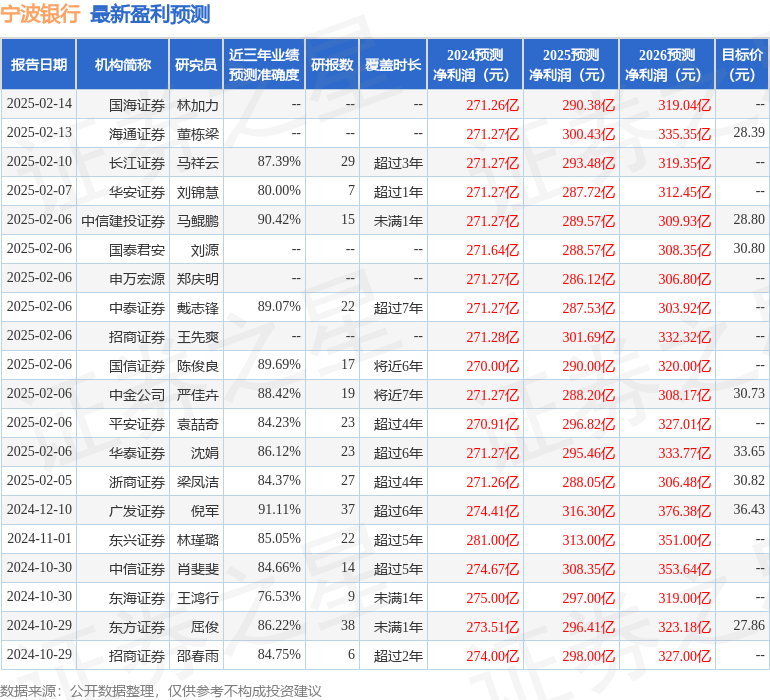Click the 中信建投证券 institution cell
770x700 pixels.
point(123,221)
